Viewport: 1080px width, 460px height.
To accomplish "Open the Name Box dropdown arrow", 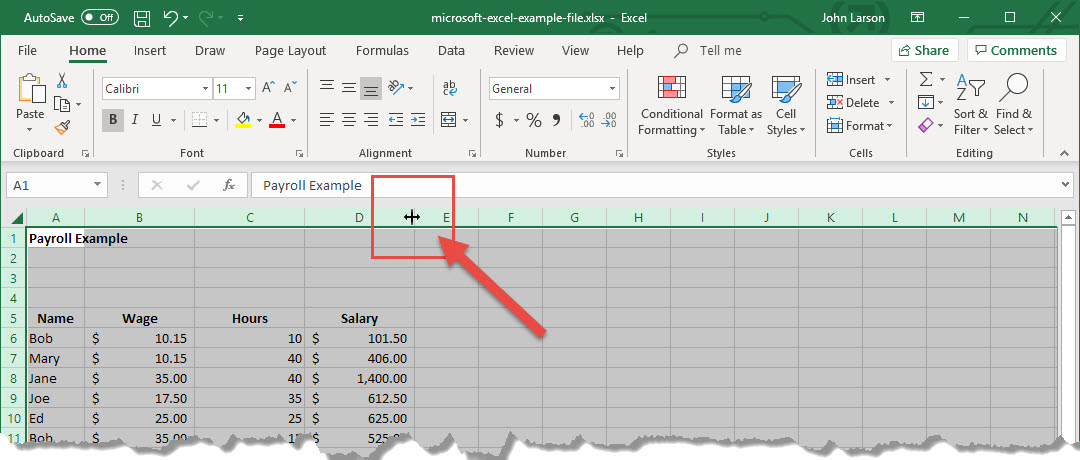I will 97,185.
